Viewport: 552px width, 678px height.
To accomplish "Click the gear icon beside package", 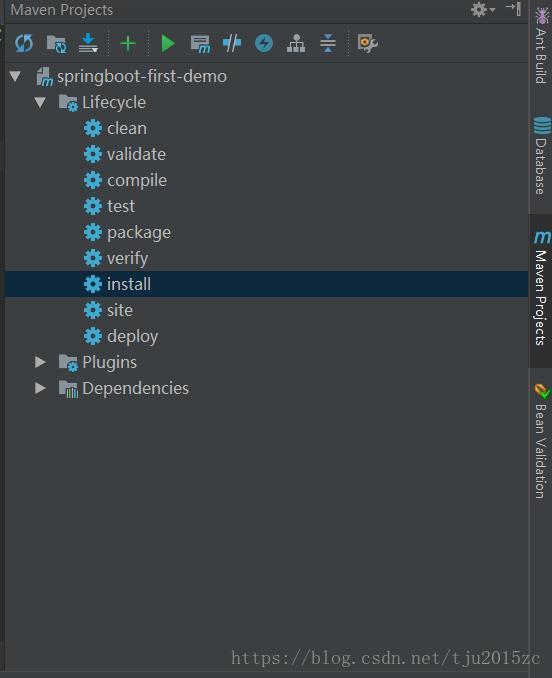I will [93, 232].
